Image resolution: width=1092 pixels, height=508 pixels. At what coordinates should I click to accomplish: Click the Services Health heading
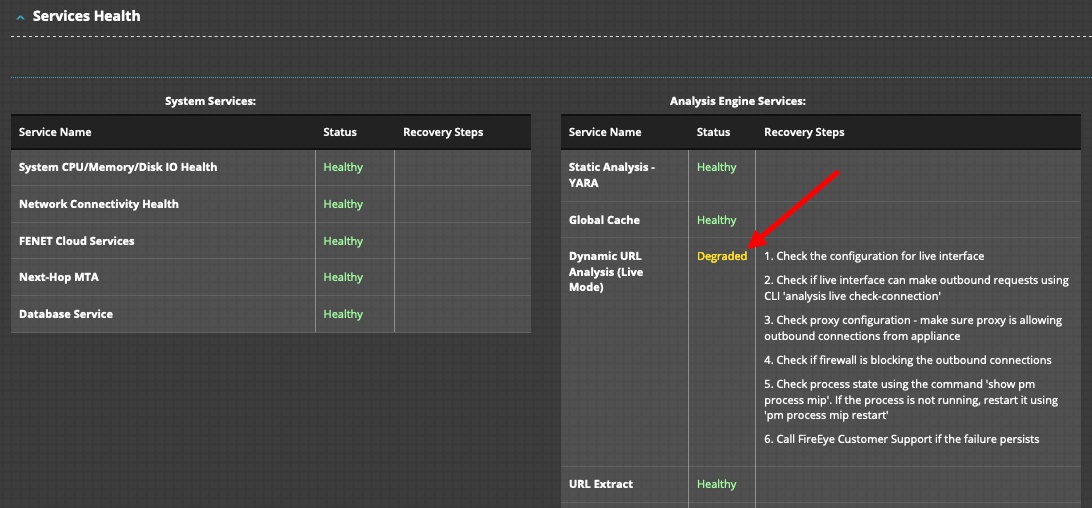[86, 16]
